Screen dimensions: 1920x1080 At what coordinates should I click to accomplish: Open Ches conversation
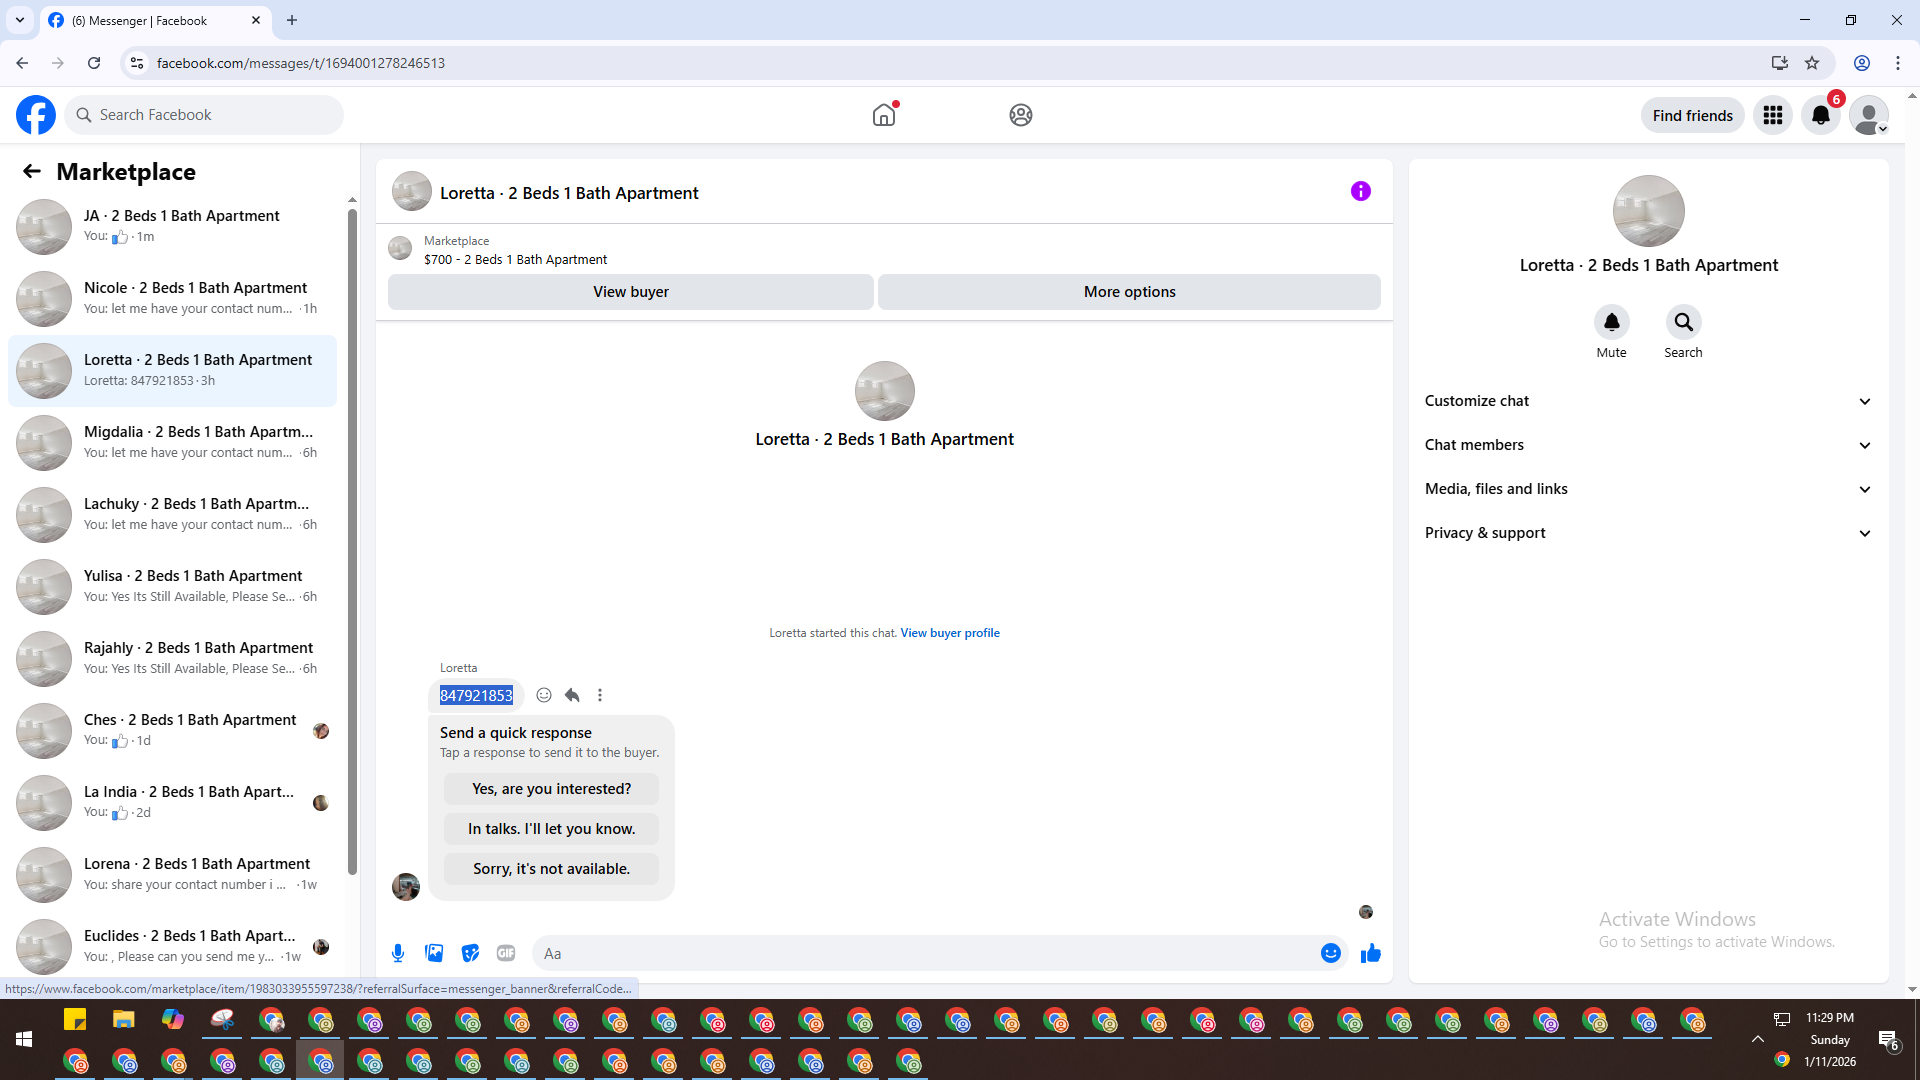(172, 730)
